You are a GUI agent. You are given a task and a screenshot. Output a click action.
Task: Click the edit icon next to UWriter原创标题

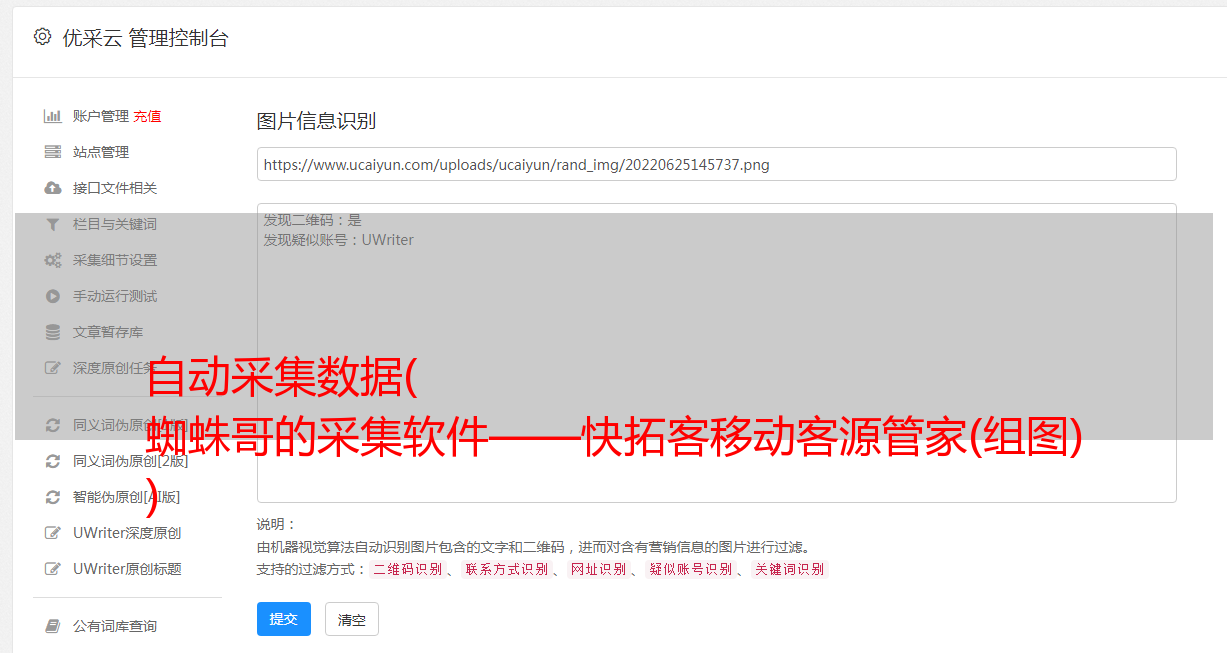(x=53, y=569)
